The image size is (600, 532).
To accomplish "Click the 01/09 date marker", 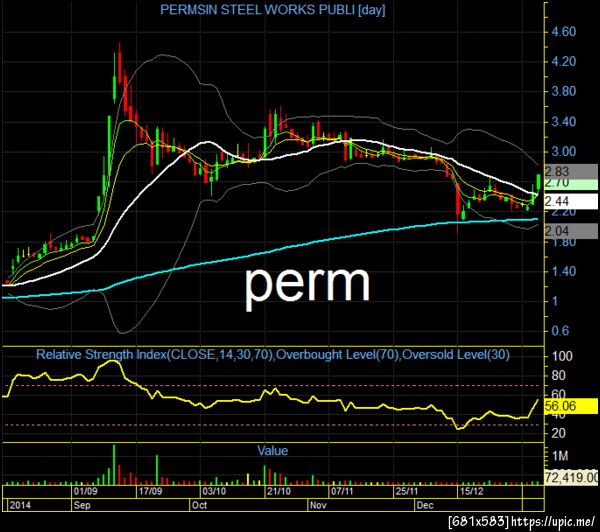I will coord(85,491).
